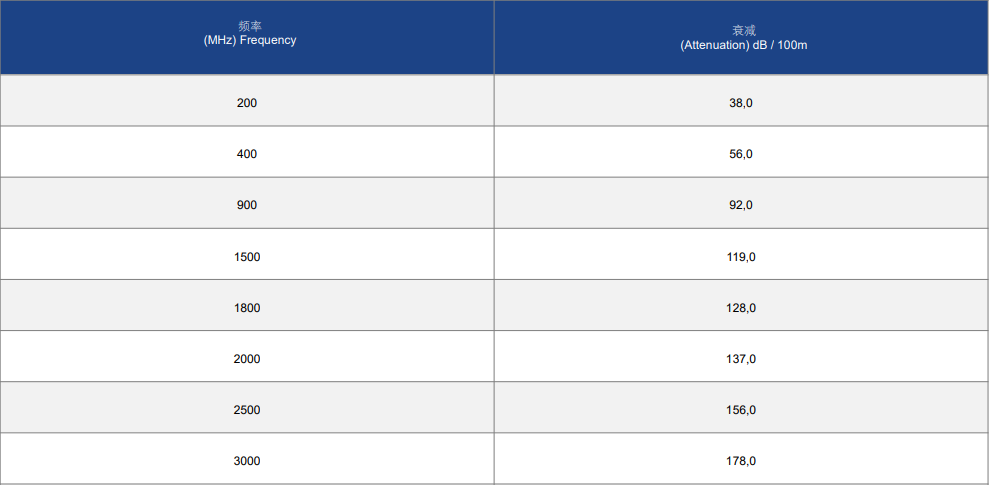Select the 400 MHz frequency cell
989x485 pixels.
tap(247, 152)
